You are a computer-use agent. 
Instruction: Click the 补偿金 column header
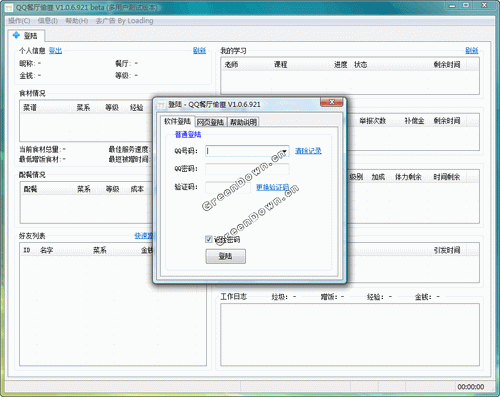coord(414,121)
